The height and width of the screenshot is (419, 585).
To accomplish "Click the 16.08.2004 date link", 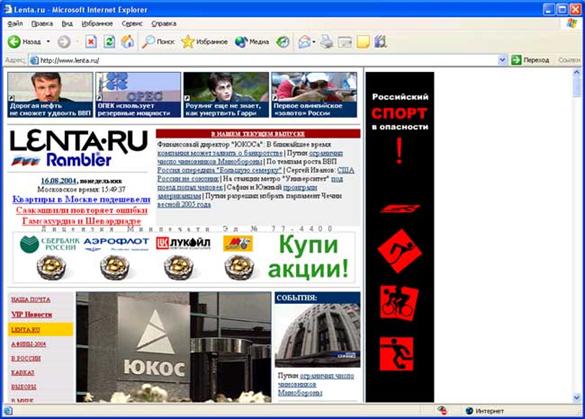I will (58, 181).
